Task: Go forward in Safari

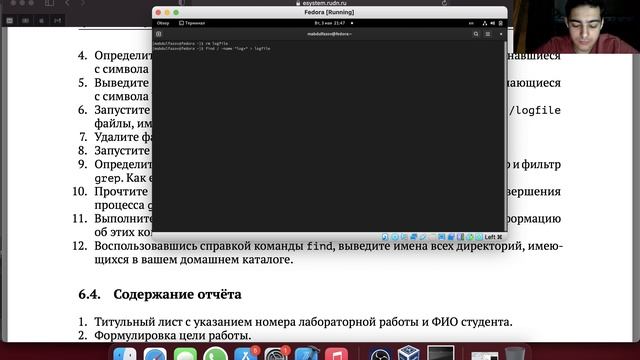Action: coord(83,3)
